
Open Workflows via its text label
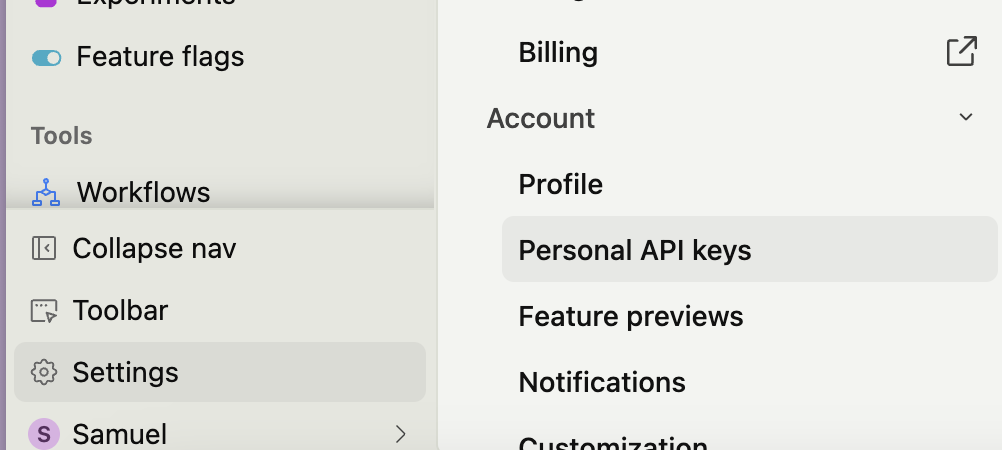(x=143, y=192)
